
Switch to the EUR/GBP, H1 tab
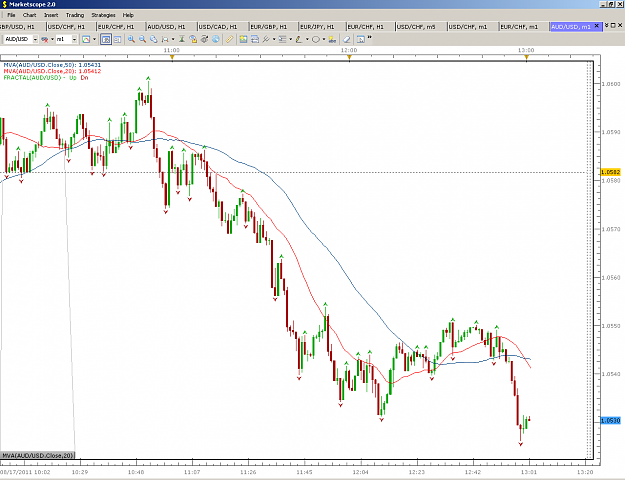click(x=273, y=27)
